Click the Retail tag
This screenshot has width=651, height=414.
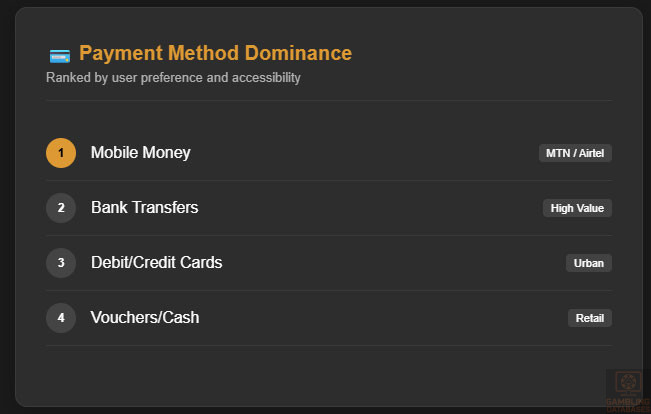pyautogui.click(x=589, y=318)
